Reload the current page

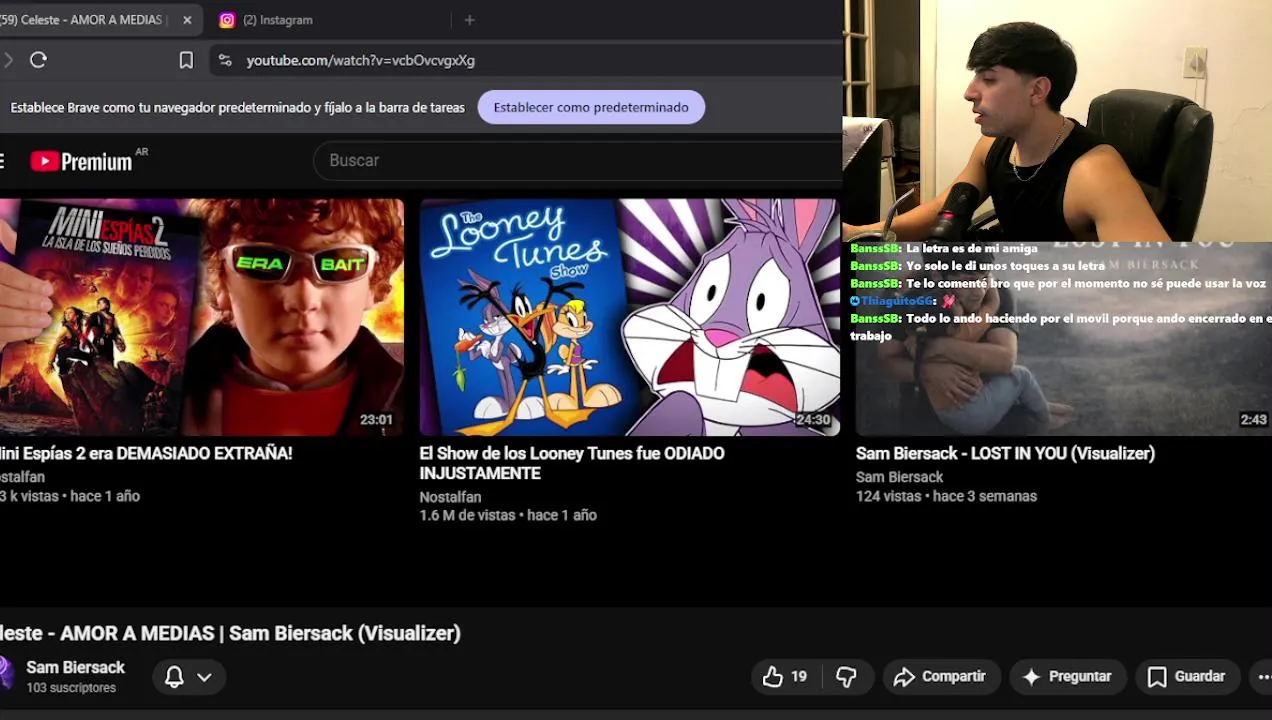click(x=38, y=60)
